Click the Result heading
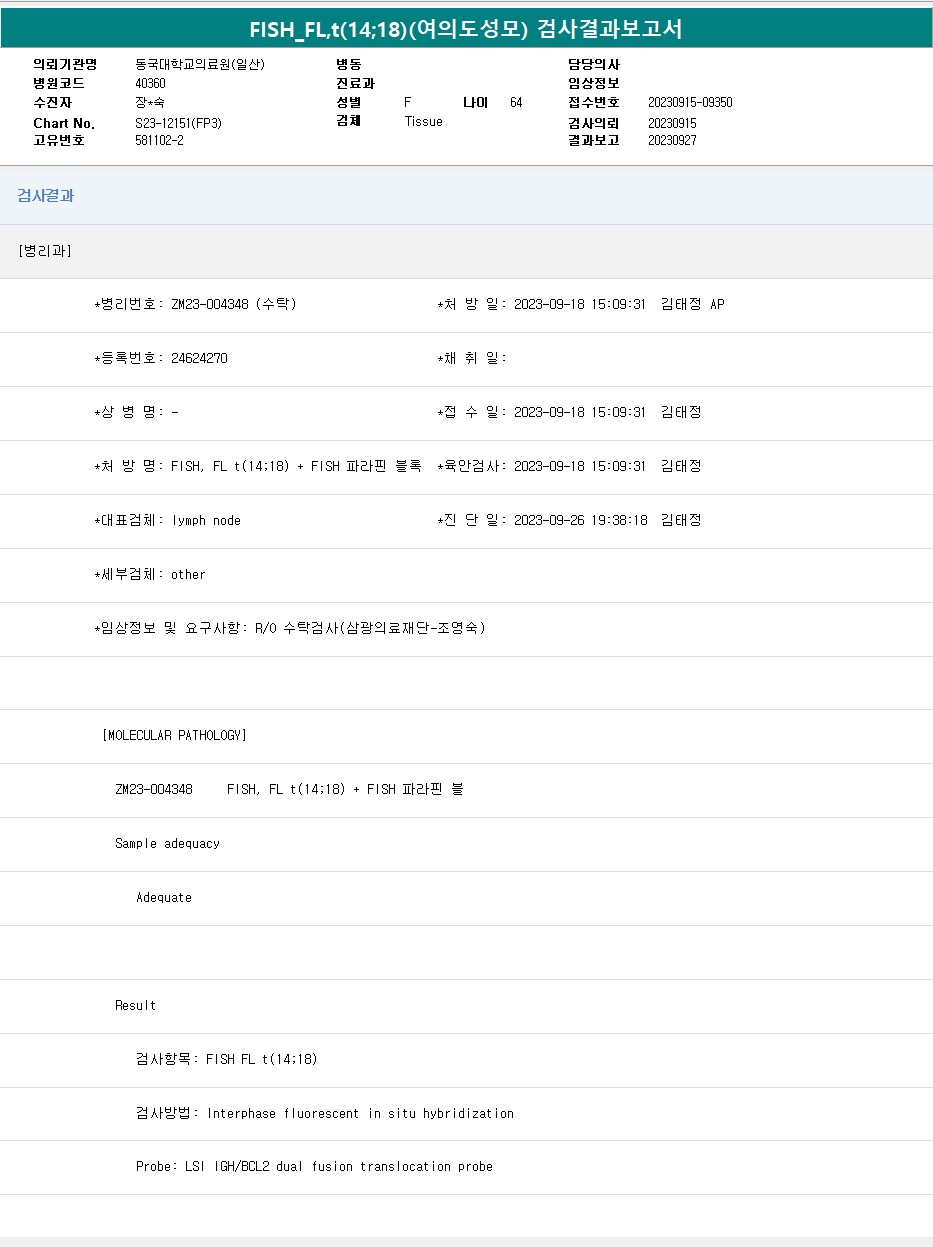933x1247 pixels. (x=135, y=1005)
